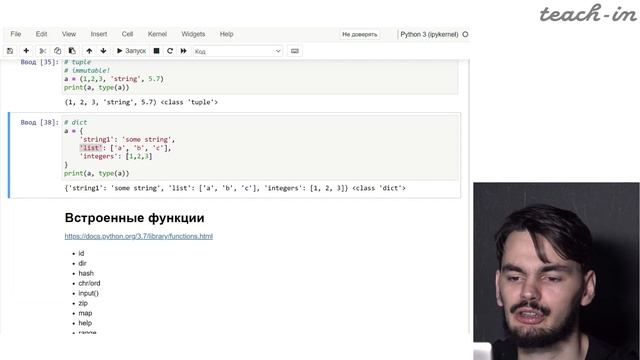Restart kernel and run all fast-forward icon
The image size is (640, 360).
[x=184, y=51]
